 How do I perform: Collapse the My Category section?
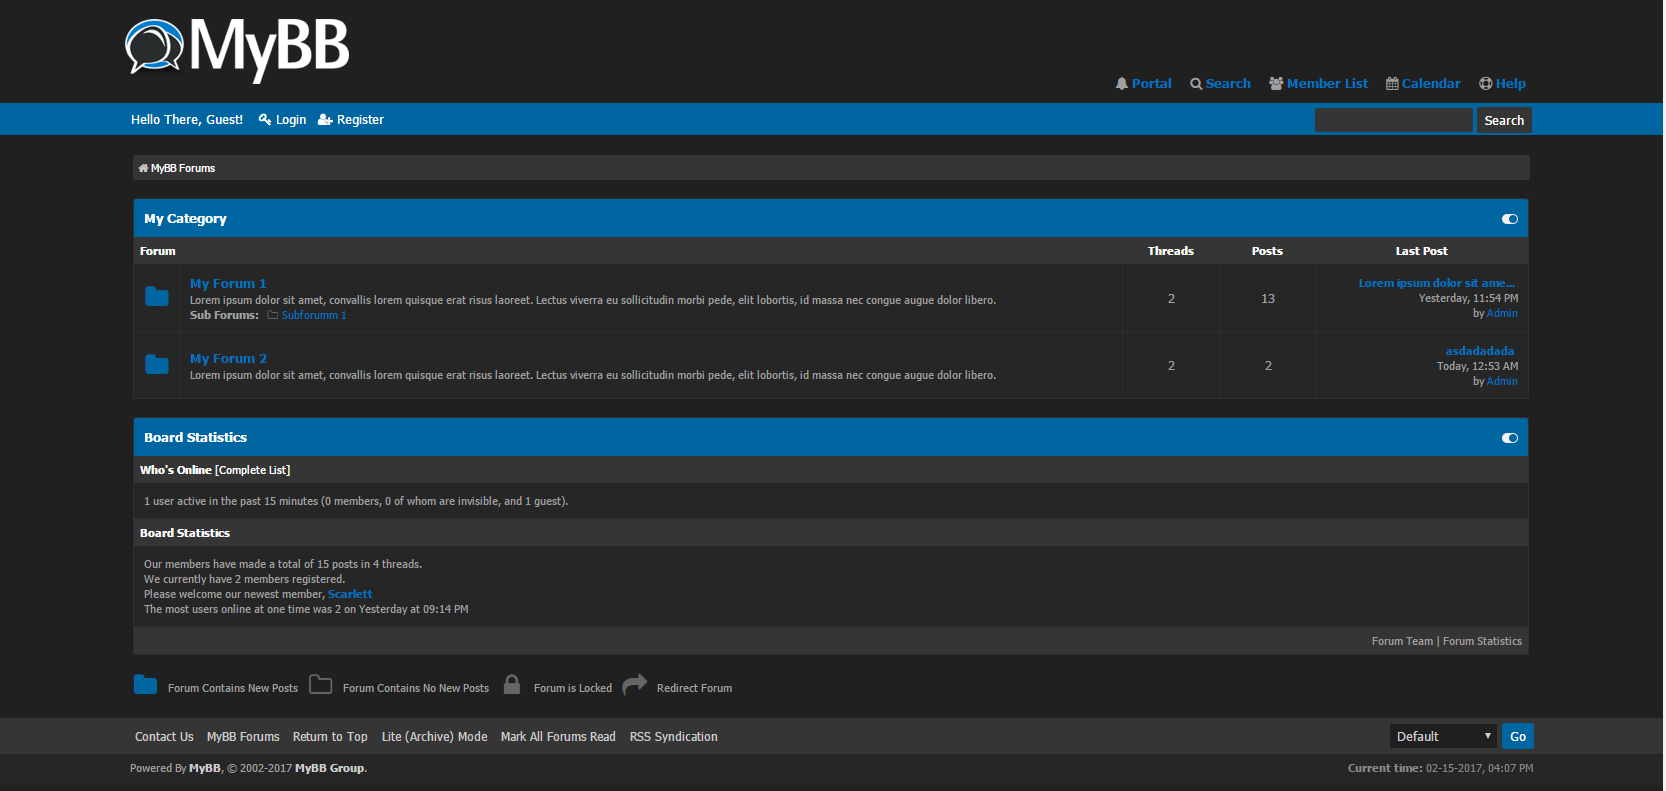[1509, 219]
